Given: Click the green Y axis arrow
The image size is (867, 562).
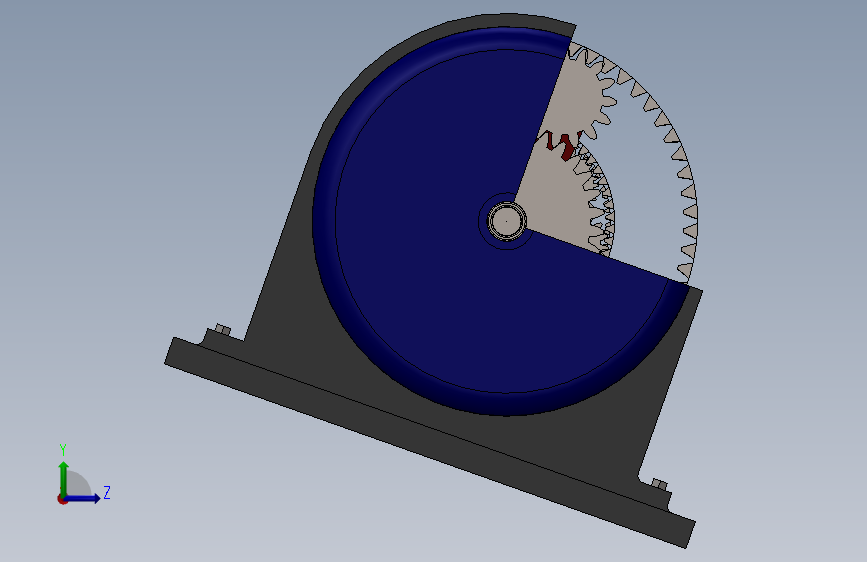Looking at the screenshot, I should pos(63,478).
